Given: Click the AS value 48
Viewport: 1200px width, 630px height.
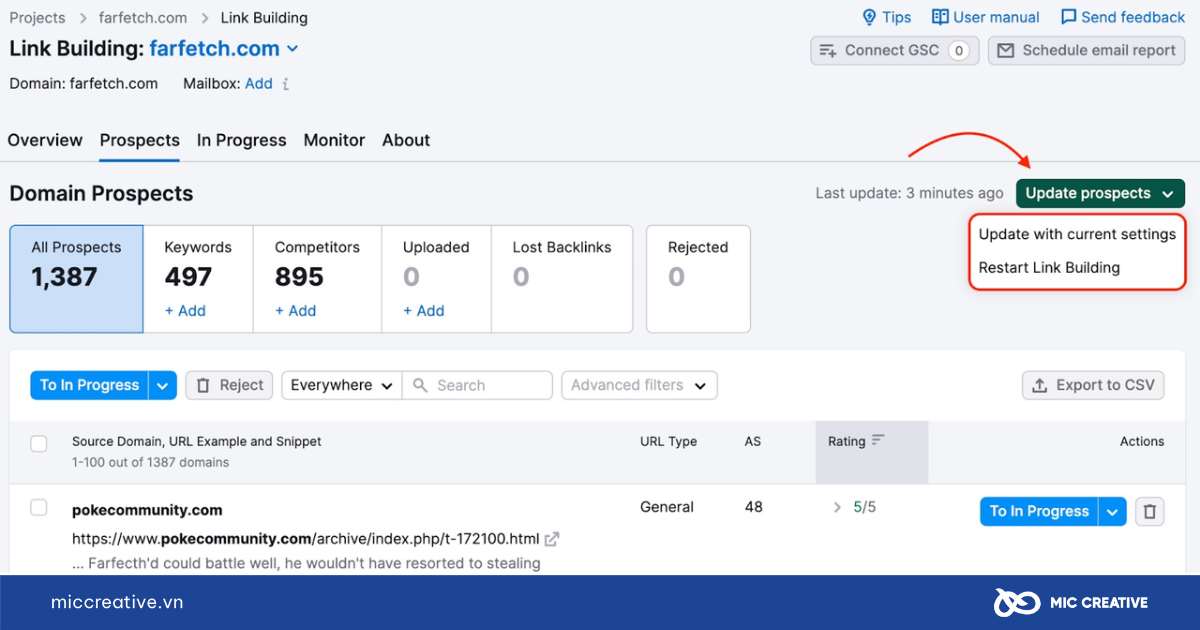Looking at the screenshot, I should (x=754, y=507).
